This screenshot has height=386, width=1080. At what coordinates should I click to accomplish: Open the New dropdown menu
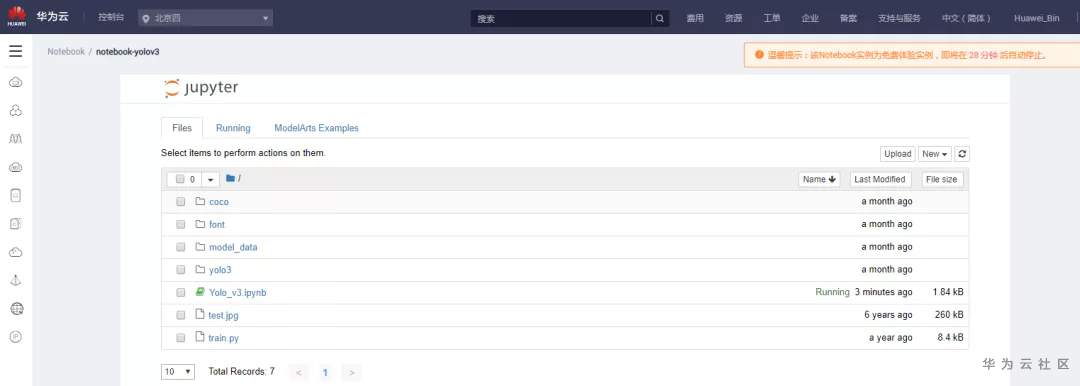coord(935,154)
